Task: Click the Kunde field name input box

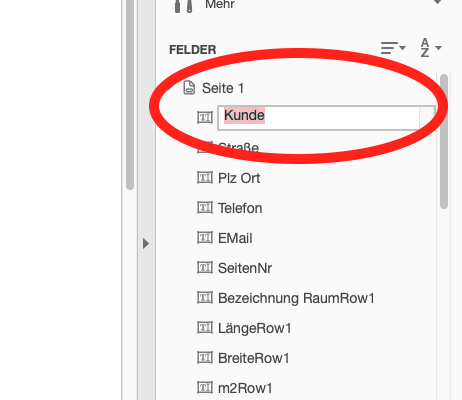Action: (x=326, y=118)
